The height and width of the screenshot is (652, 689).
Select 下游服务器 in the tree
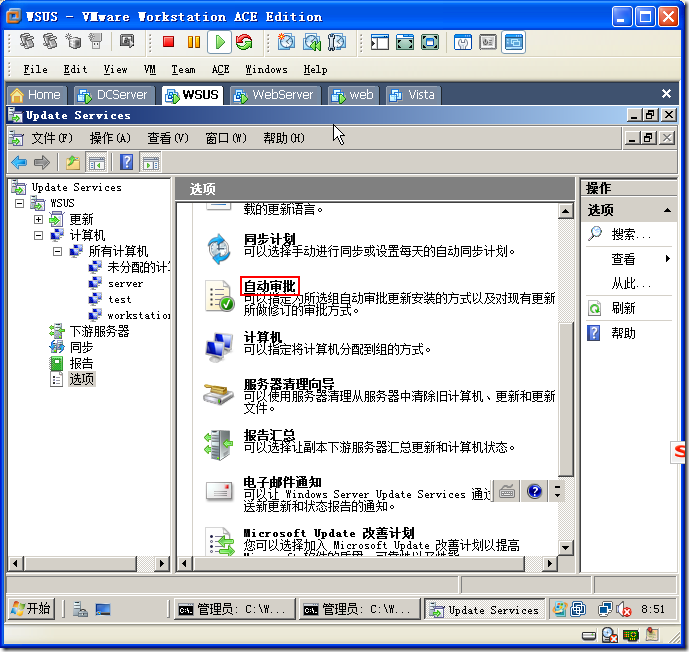99,331
